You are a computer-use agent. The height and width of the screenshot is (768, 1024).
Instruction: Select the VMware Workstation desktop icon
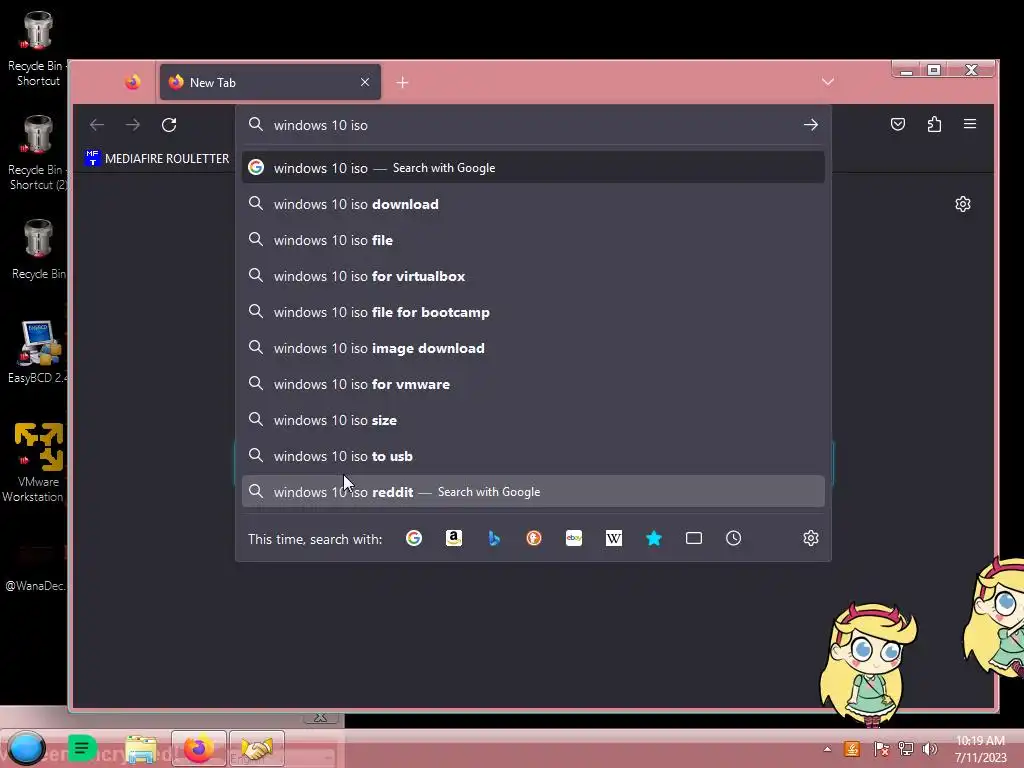[x=34, y=463]
